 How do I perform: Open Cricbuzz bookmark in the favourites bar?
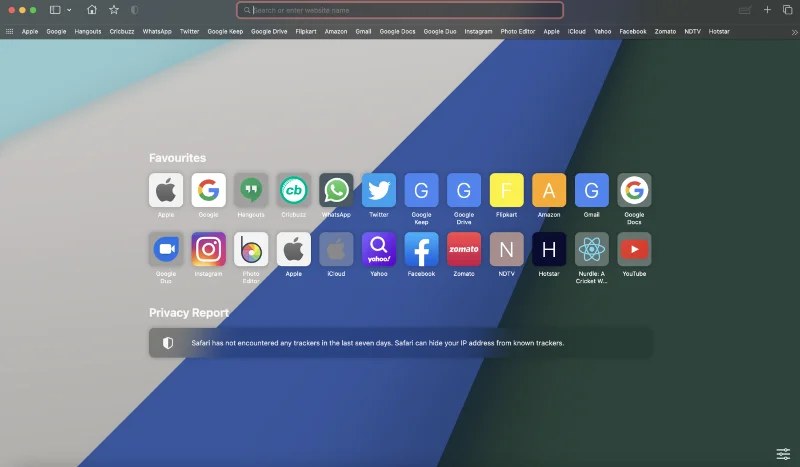click(x=122, y=31)
